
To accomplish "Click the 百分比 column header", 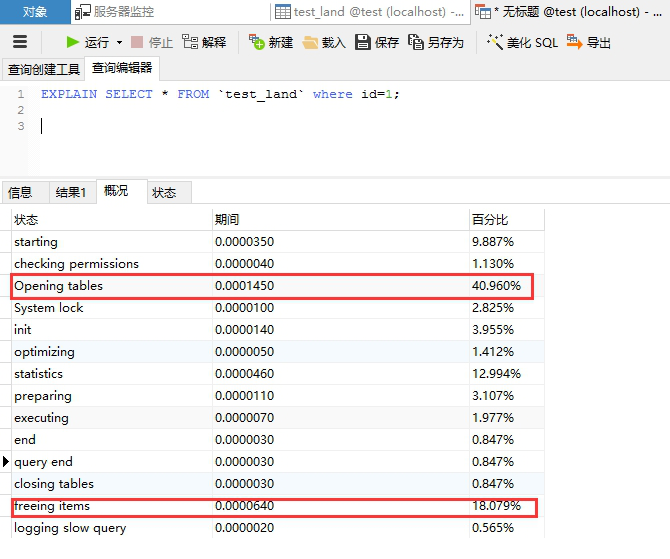I will coord(507,220).
